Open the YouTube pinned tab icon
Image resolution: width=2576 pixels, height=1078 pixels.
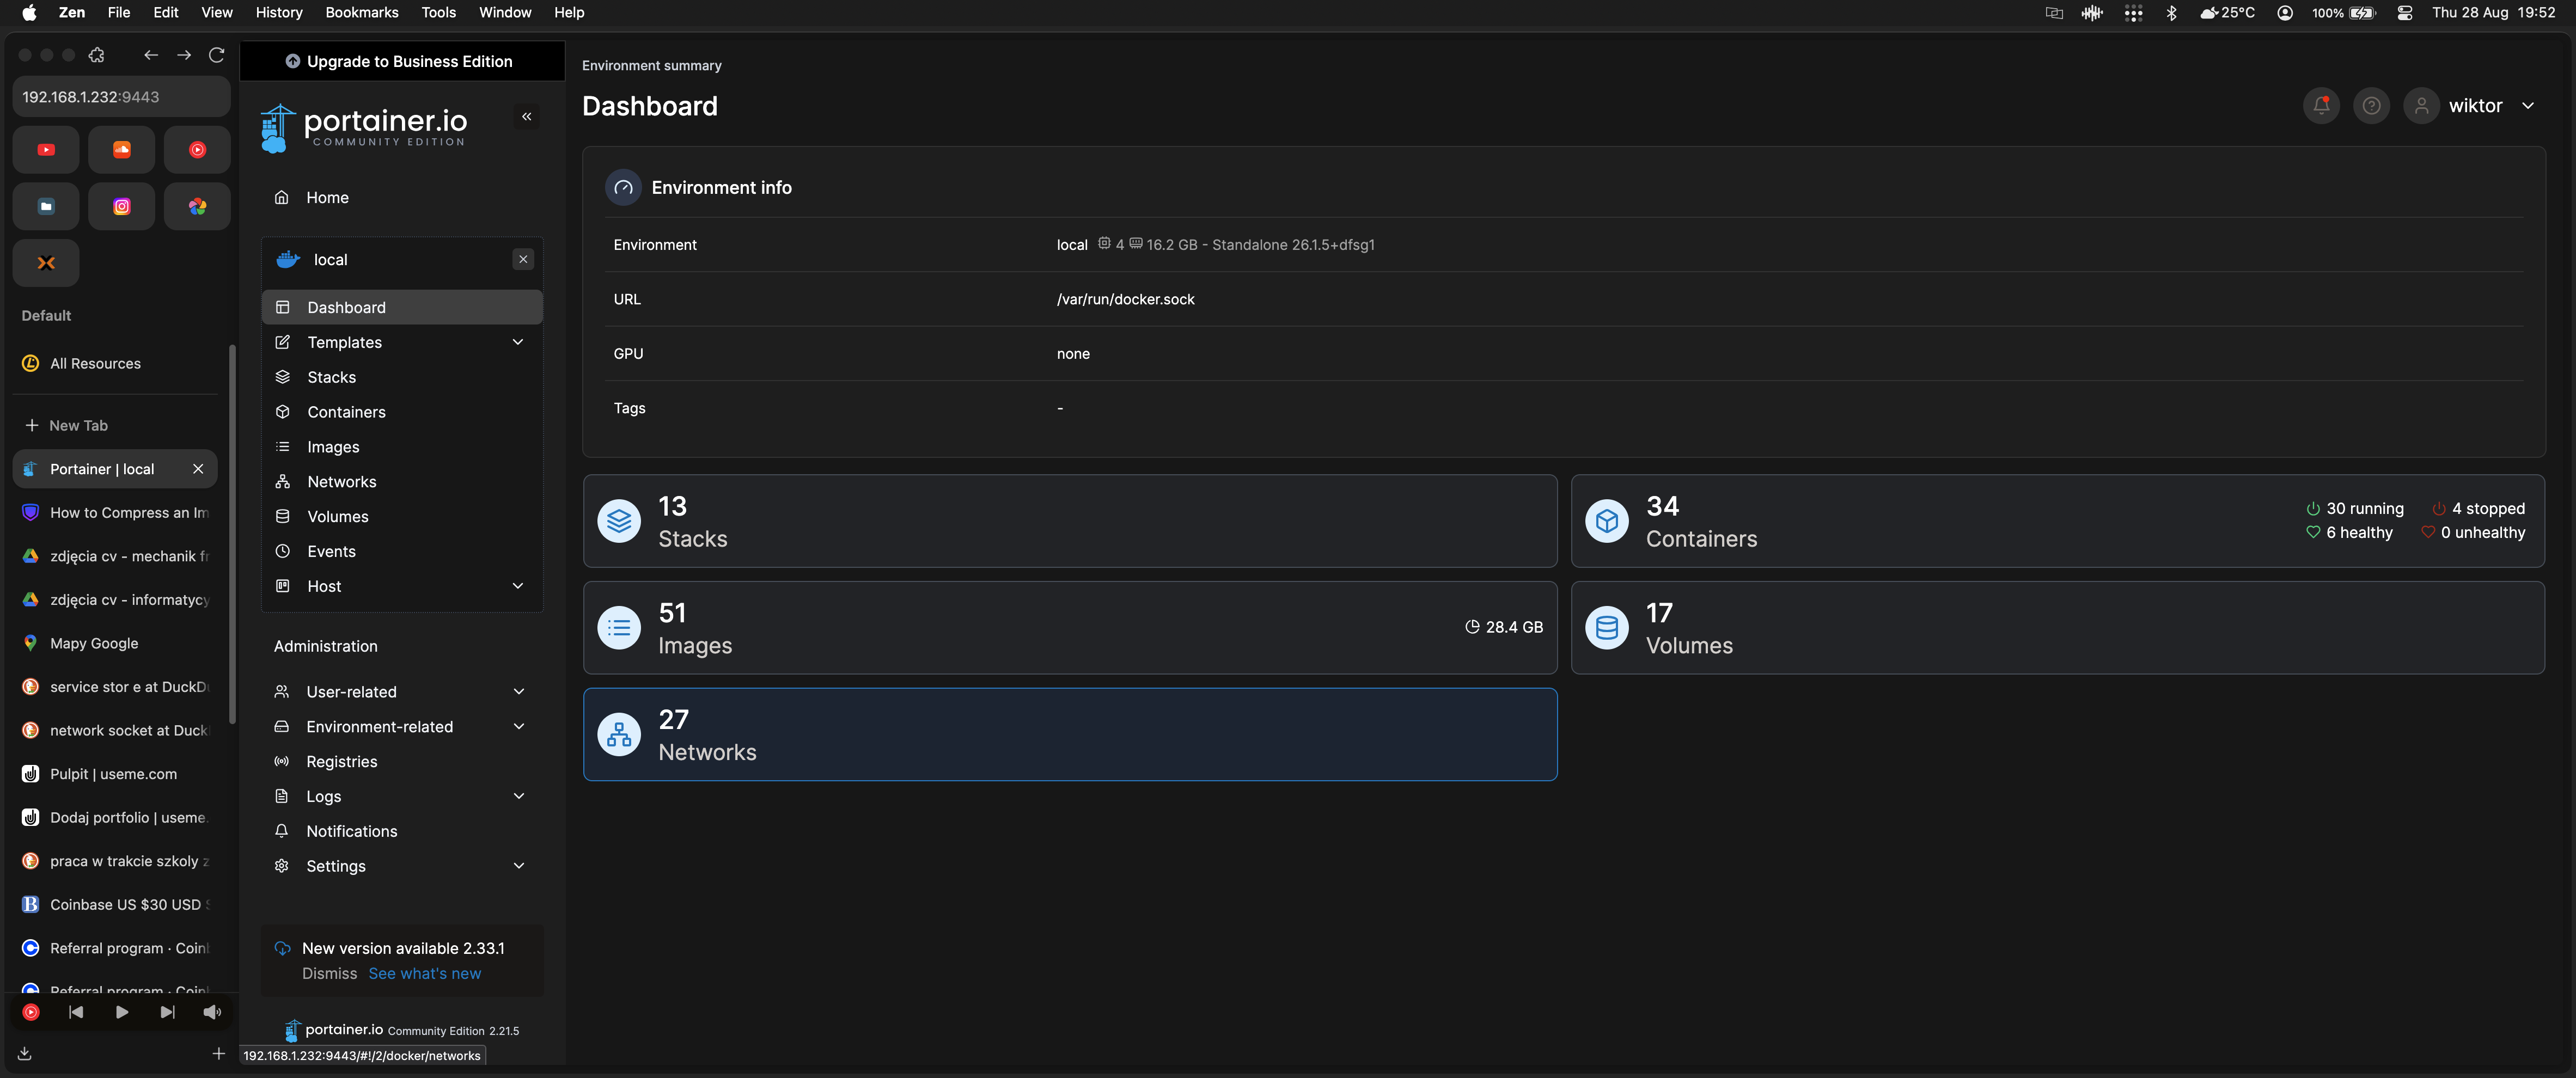[x=46, y=150]
